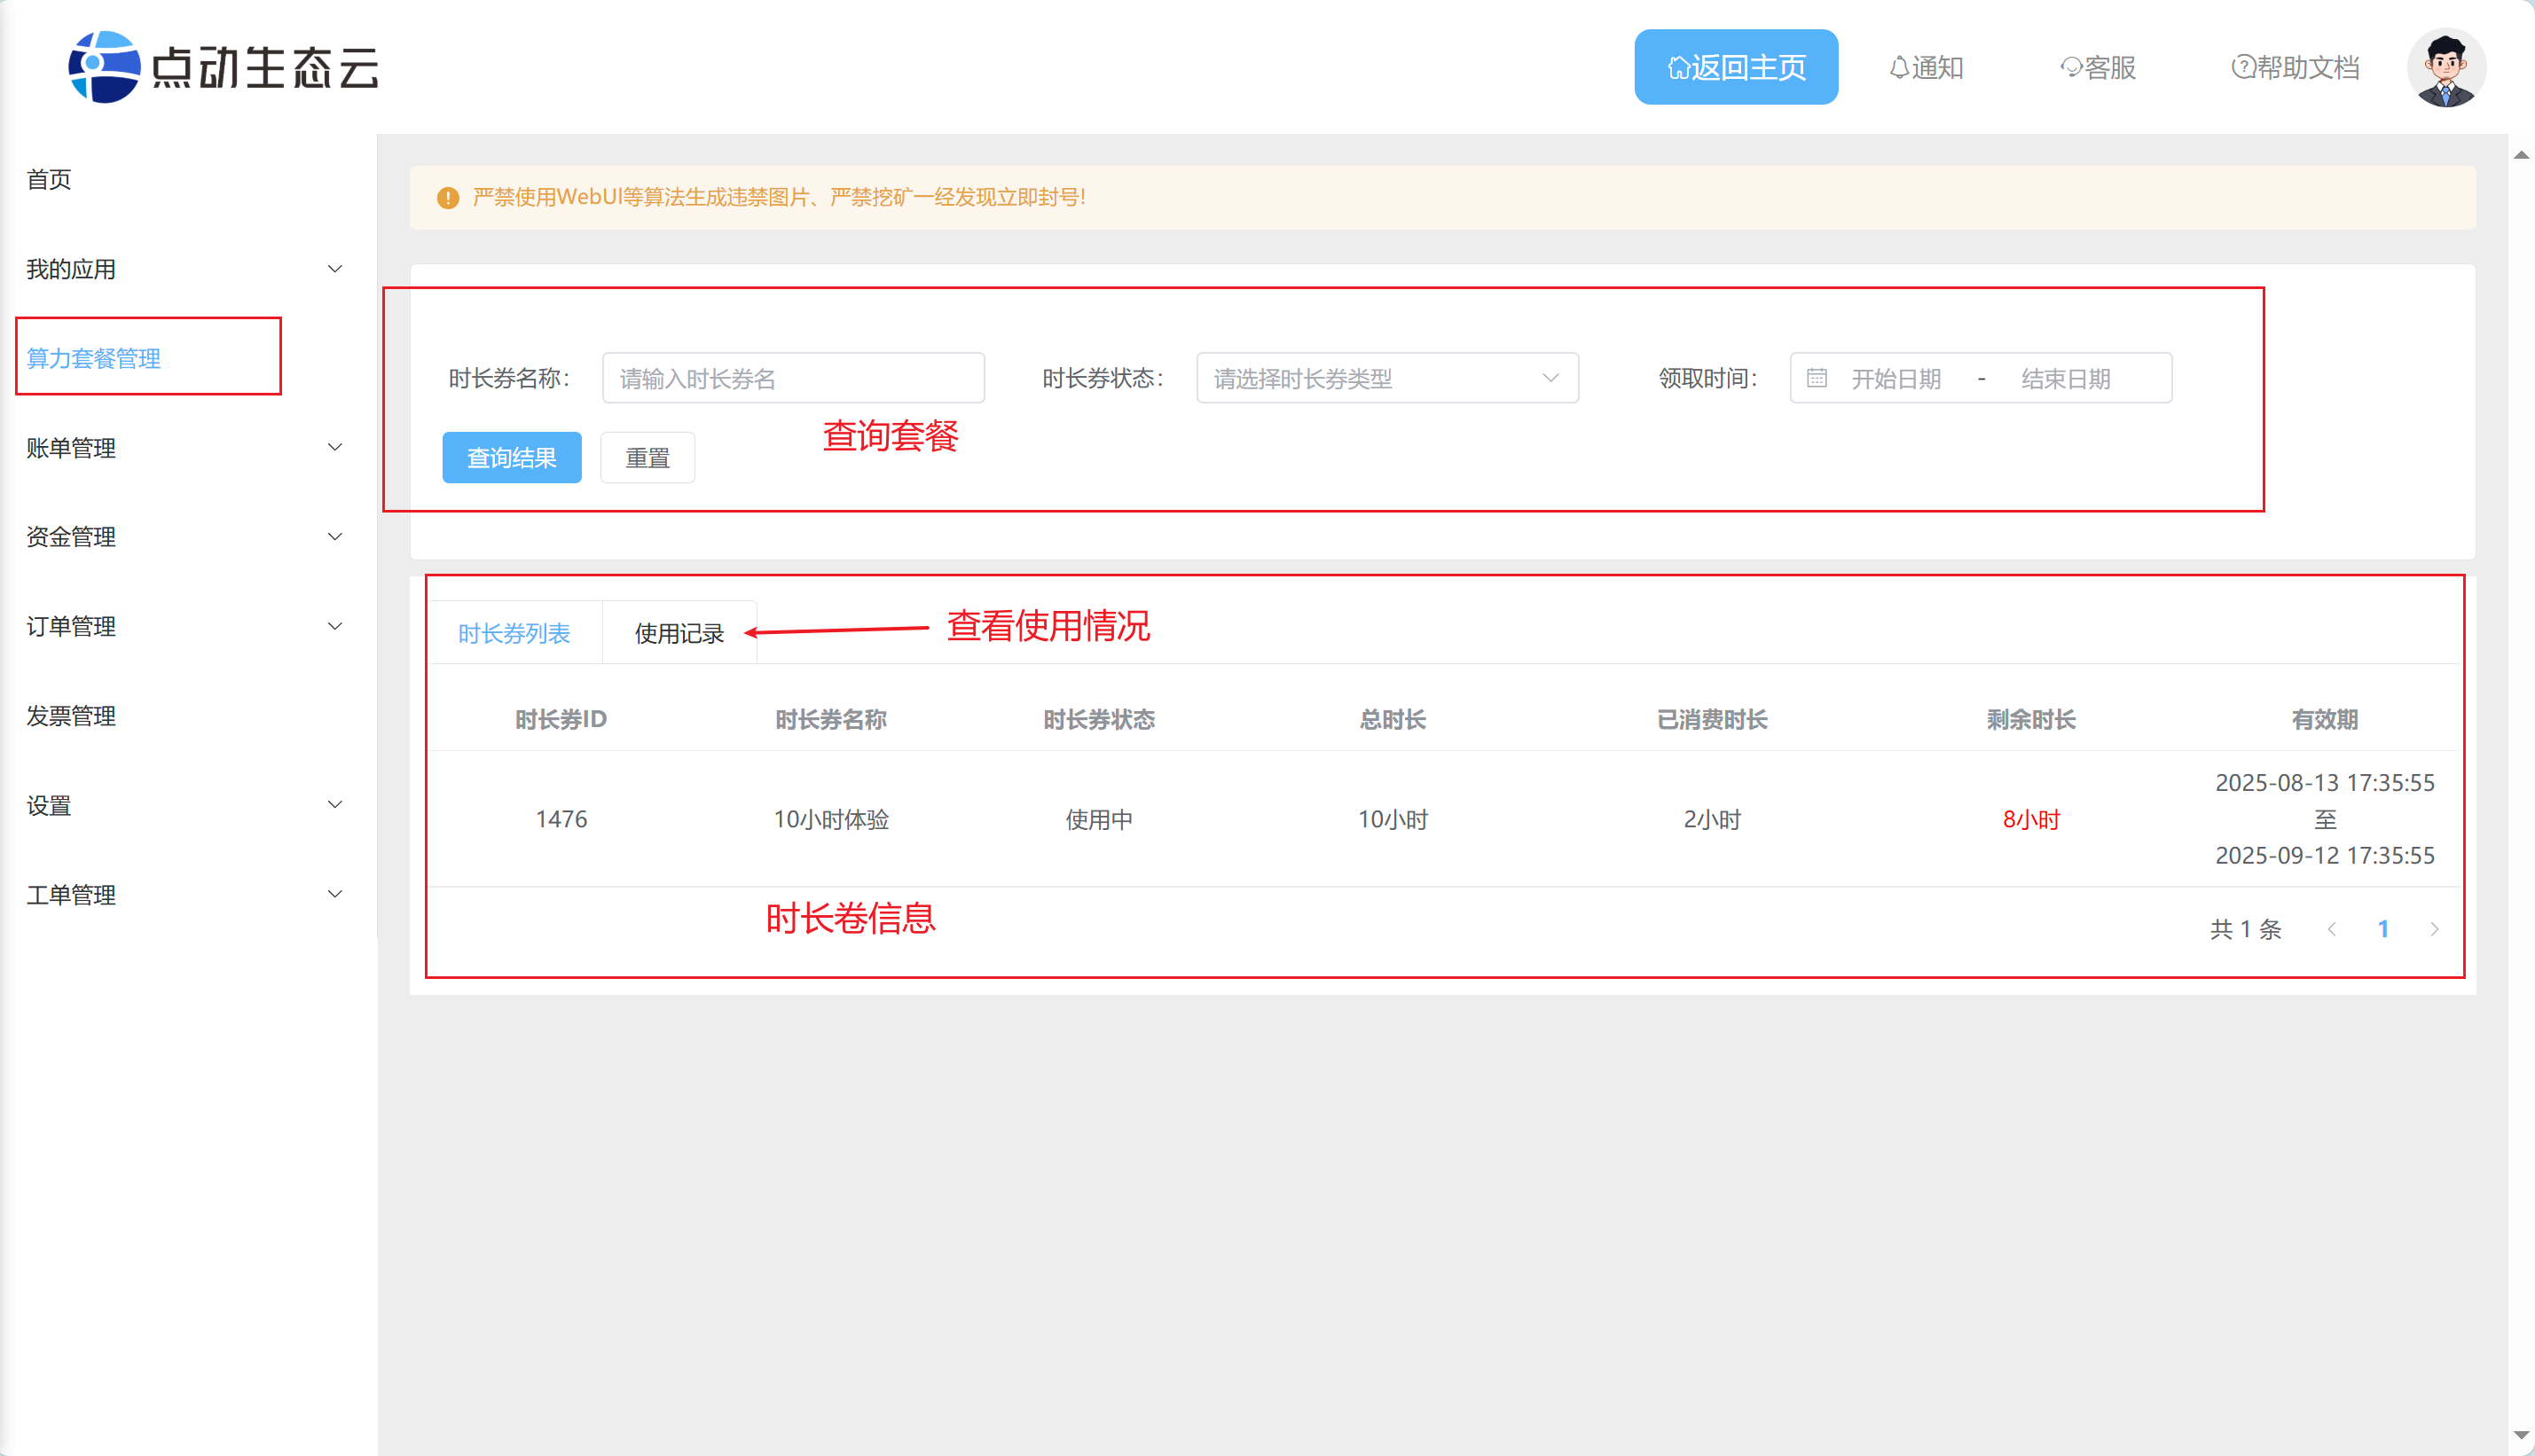Expand 设置 menu chevron

335,805
